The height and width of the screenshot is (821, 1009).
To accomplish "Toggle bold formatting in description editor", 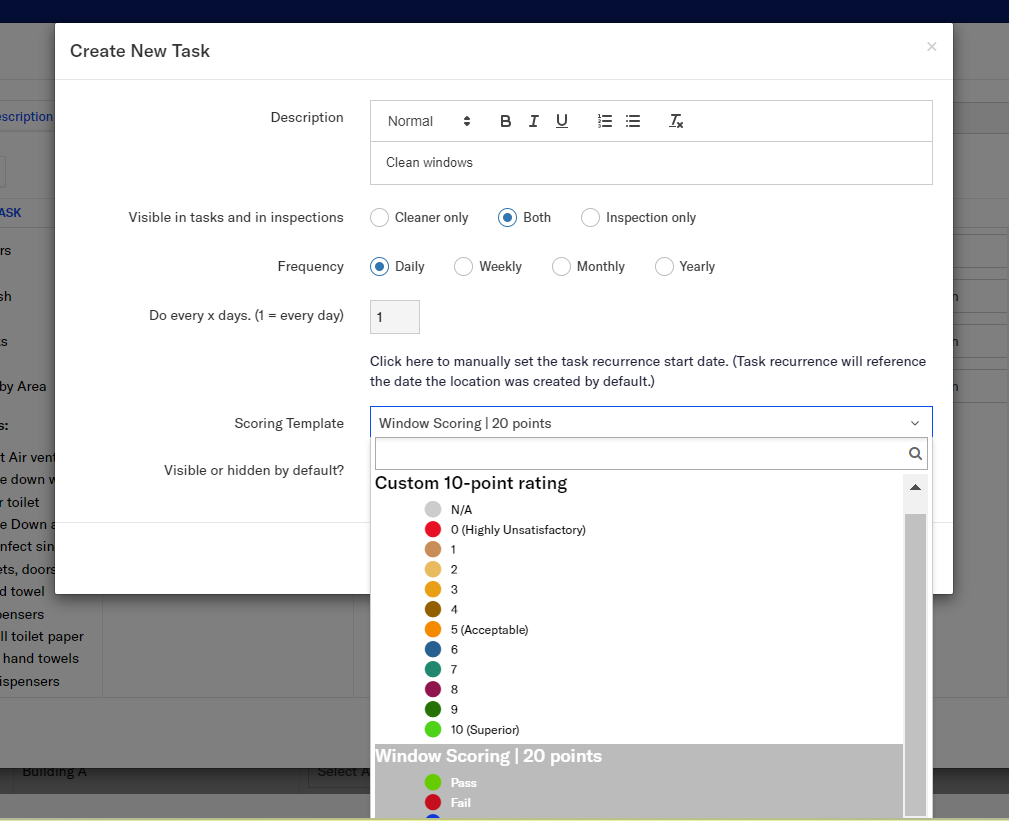I will (505, 121).
